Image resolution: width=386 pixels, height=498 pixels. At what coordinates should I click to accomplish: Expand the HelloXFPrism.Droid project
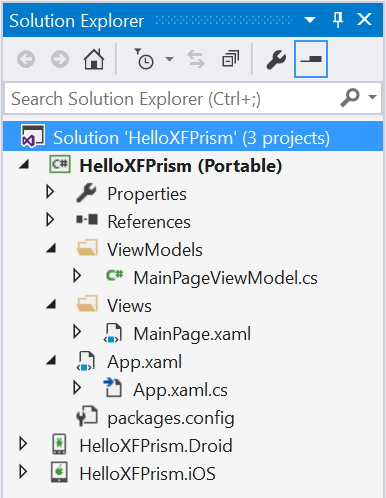(23, 444)
